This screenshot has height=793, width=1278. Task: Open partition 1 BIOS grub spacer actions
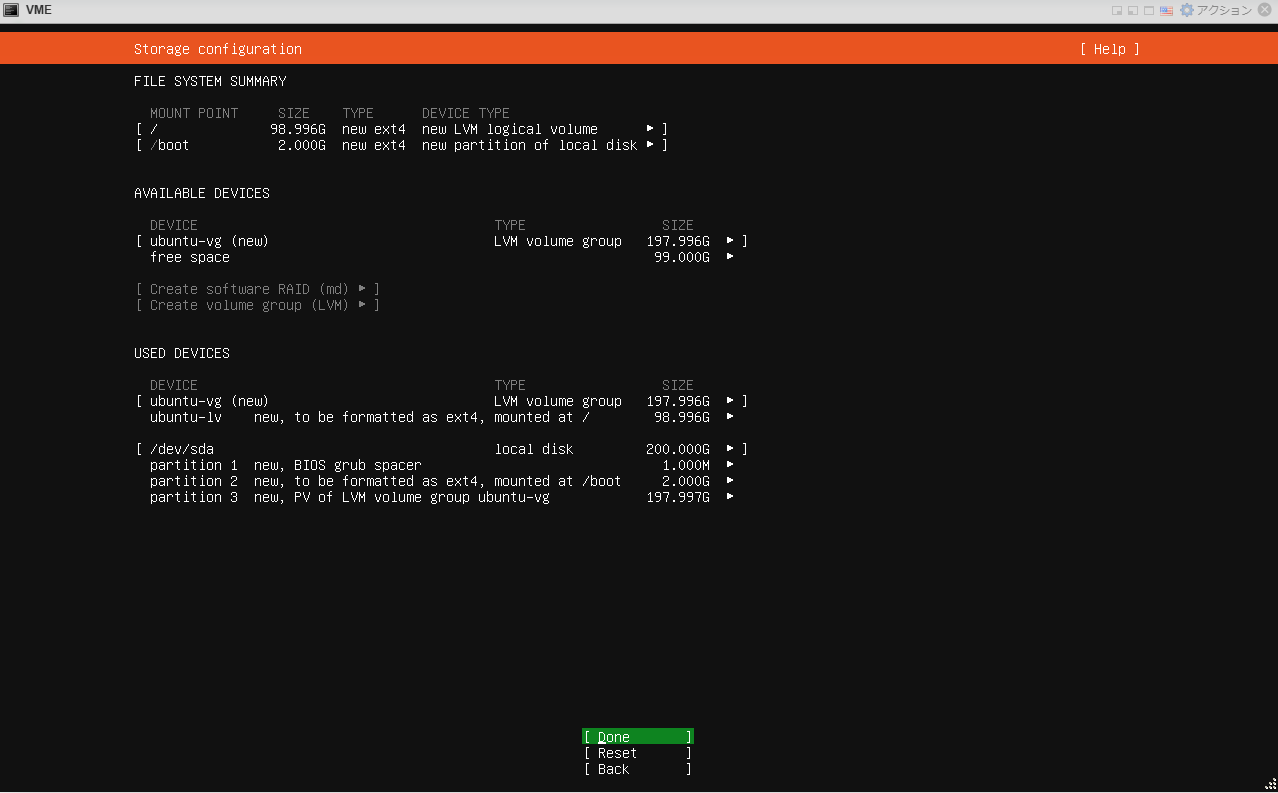[x=731, y=465]
